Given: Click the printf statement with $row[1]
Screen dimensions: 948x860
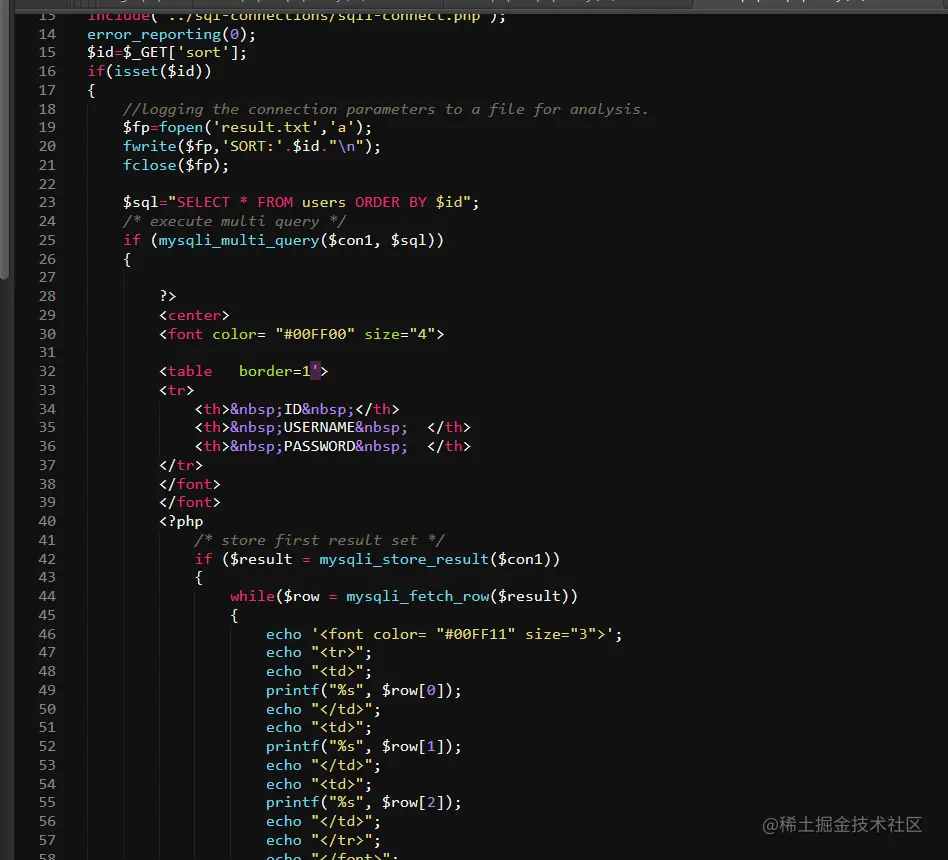Looking at the screenshot, I should (363, 747).
